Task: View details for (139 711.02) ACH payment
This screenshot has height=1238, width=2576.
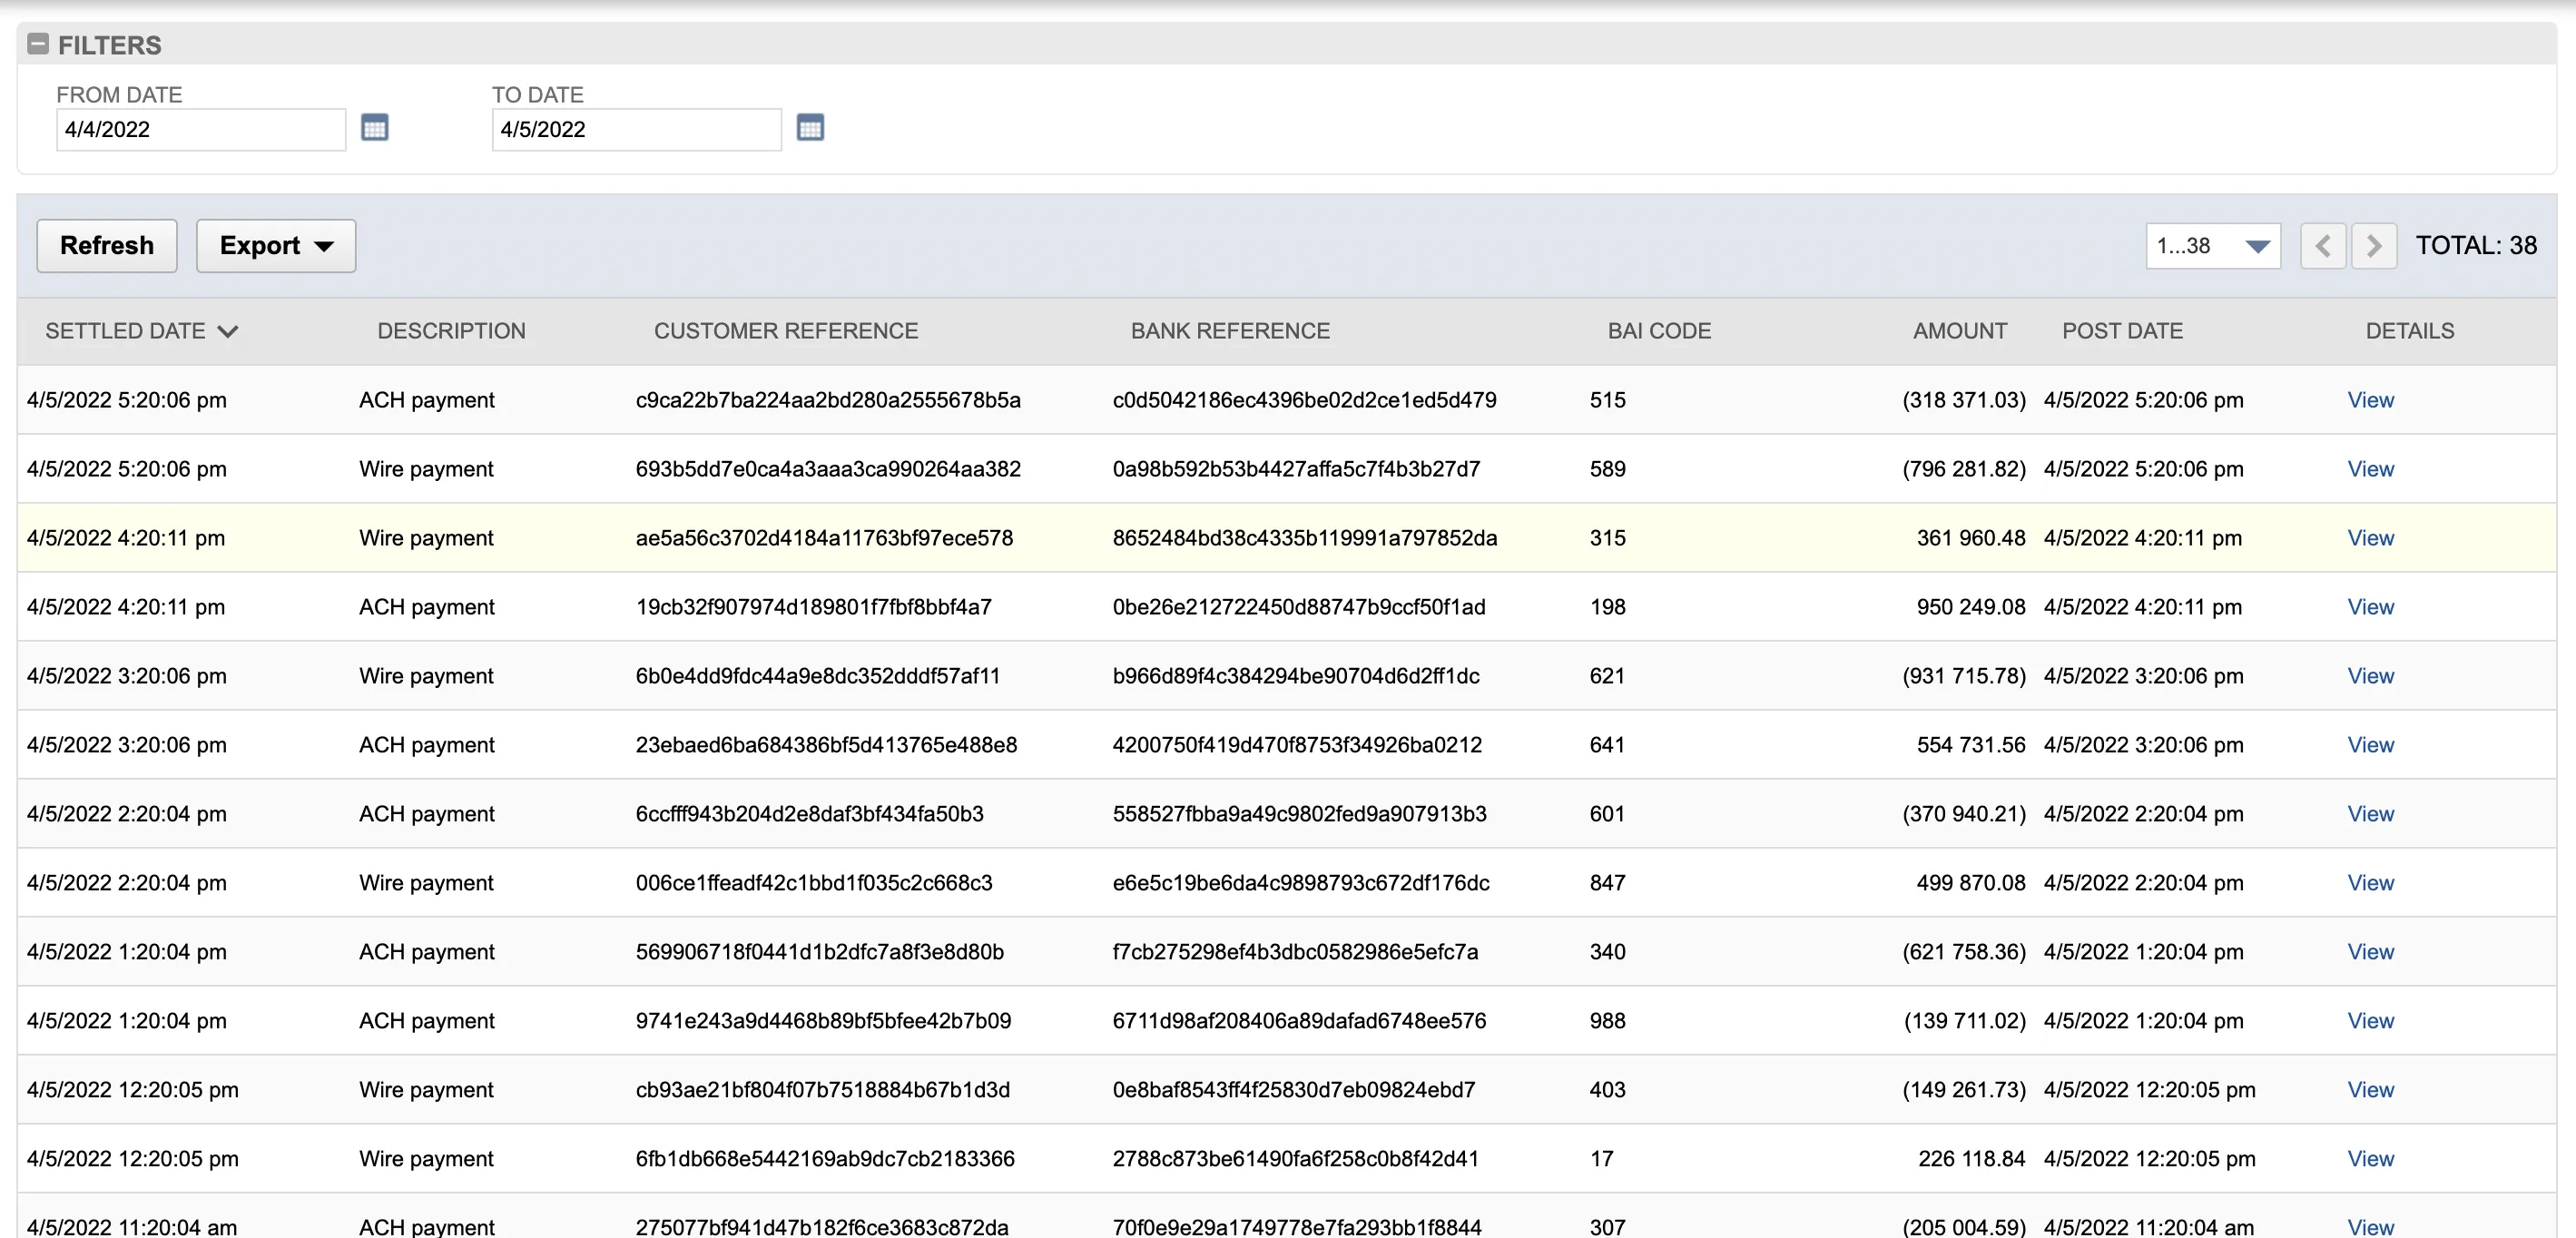Action: point(2370,1021)
